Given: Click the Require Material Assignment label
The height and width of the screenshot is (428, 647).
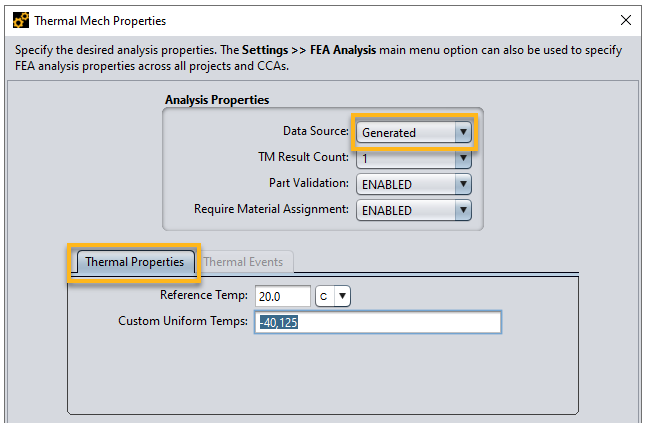Looking at the screenshot, I should tap(271, 209).
